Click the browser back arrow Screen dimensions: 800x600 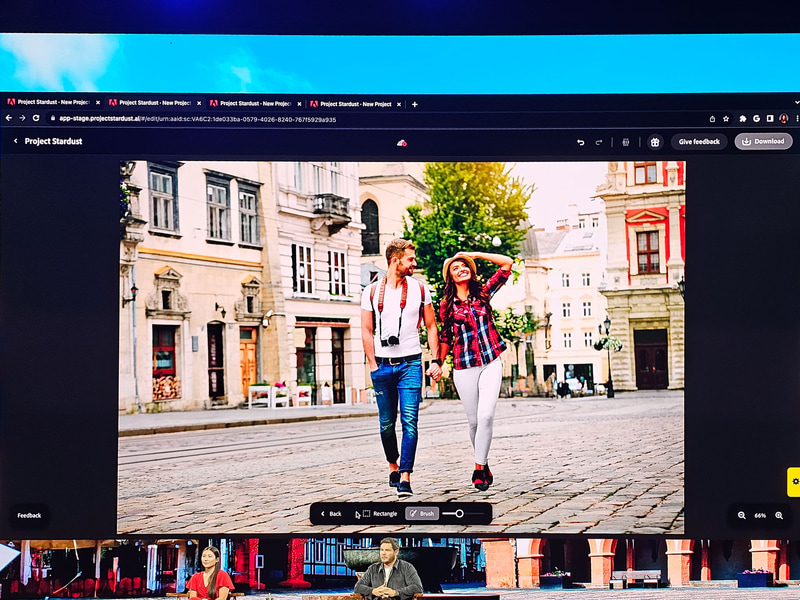pos(9,118)
